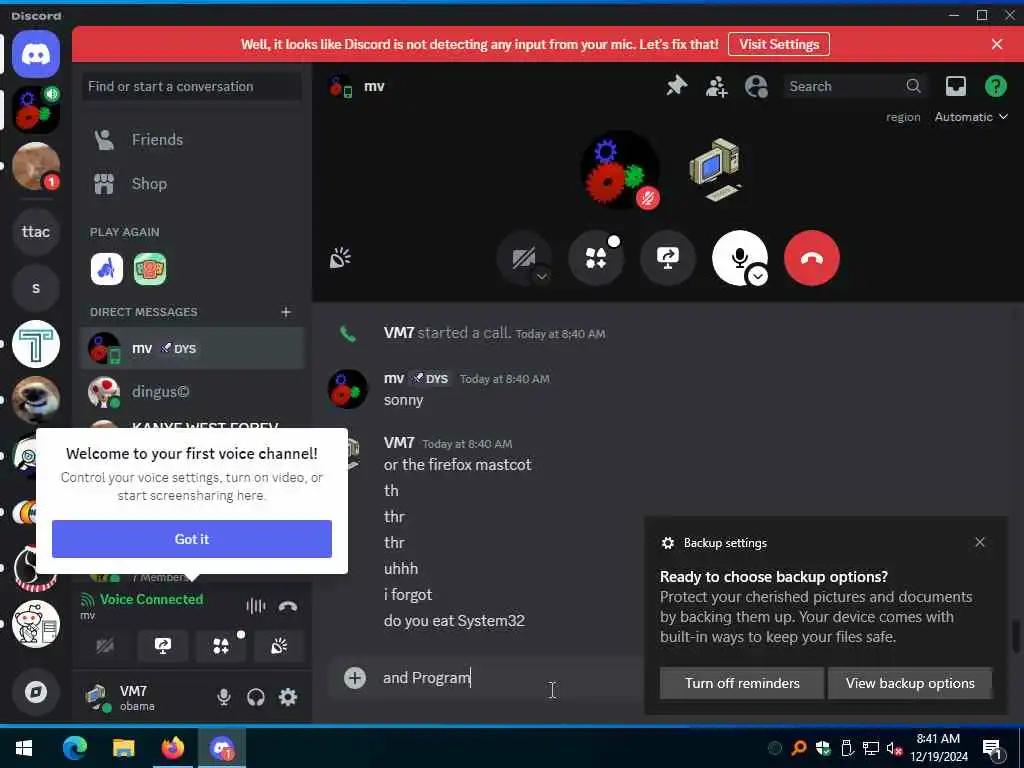Open Microsoft Edge from taskbar
The width and height of the screenshot is (1024, 768).
pyautogui.click(x=74, y=748)
